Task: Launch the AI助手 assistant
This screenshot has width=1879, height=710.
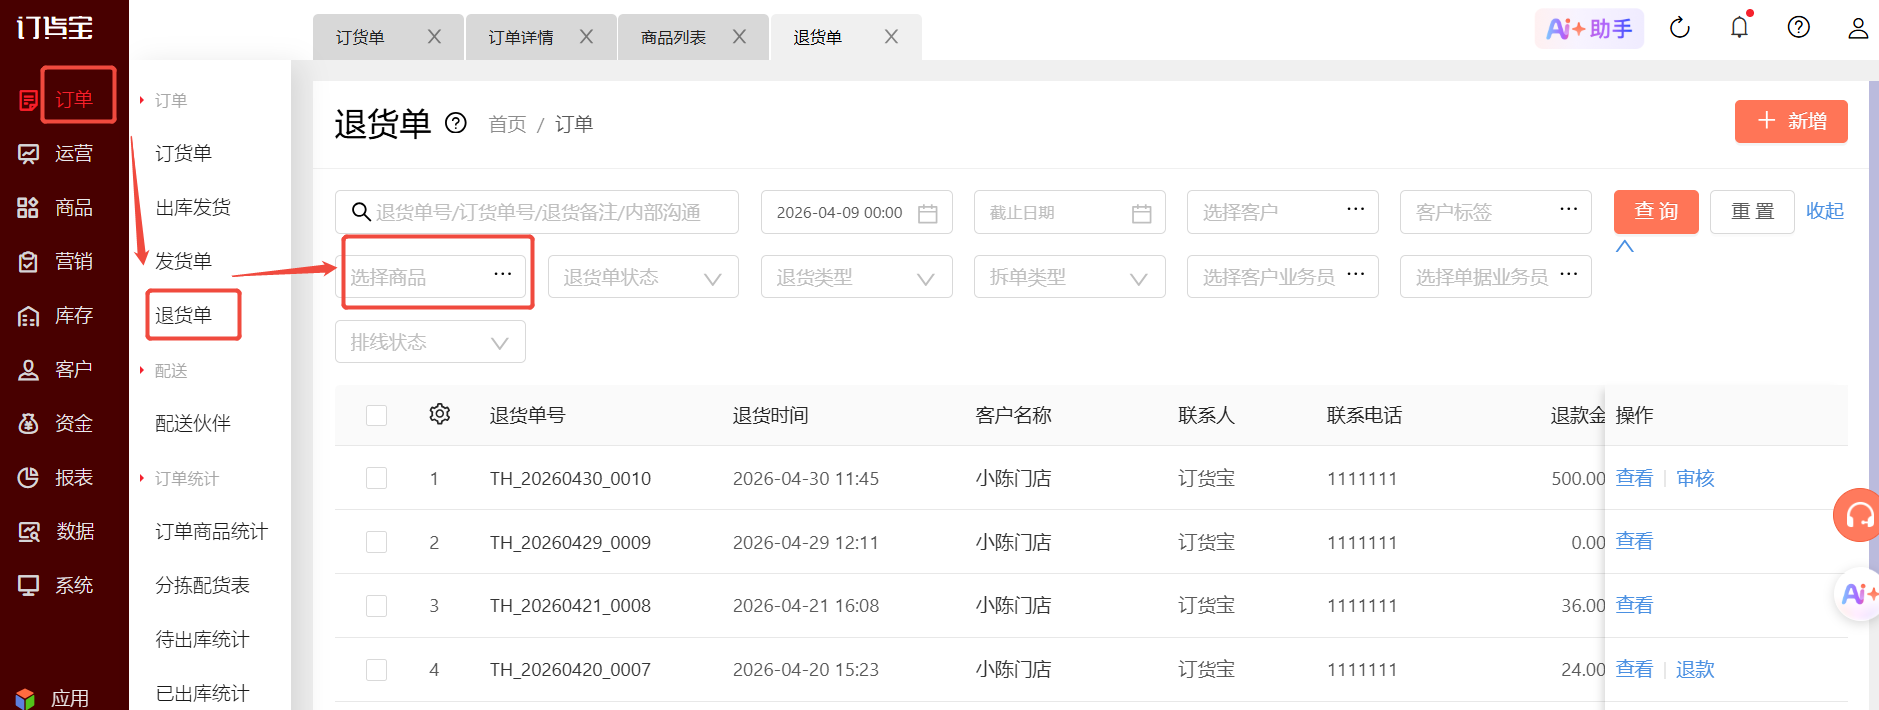Action: coord(1589,28)
